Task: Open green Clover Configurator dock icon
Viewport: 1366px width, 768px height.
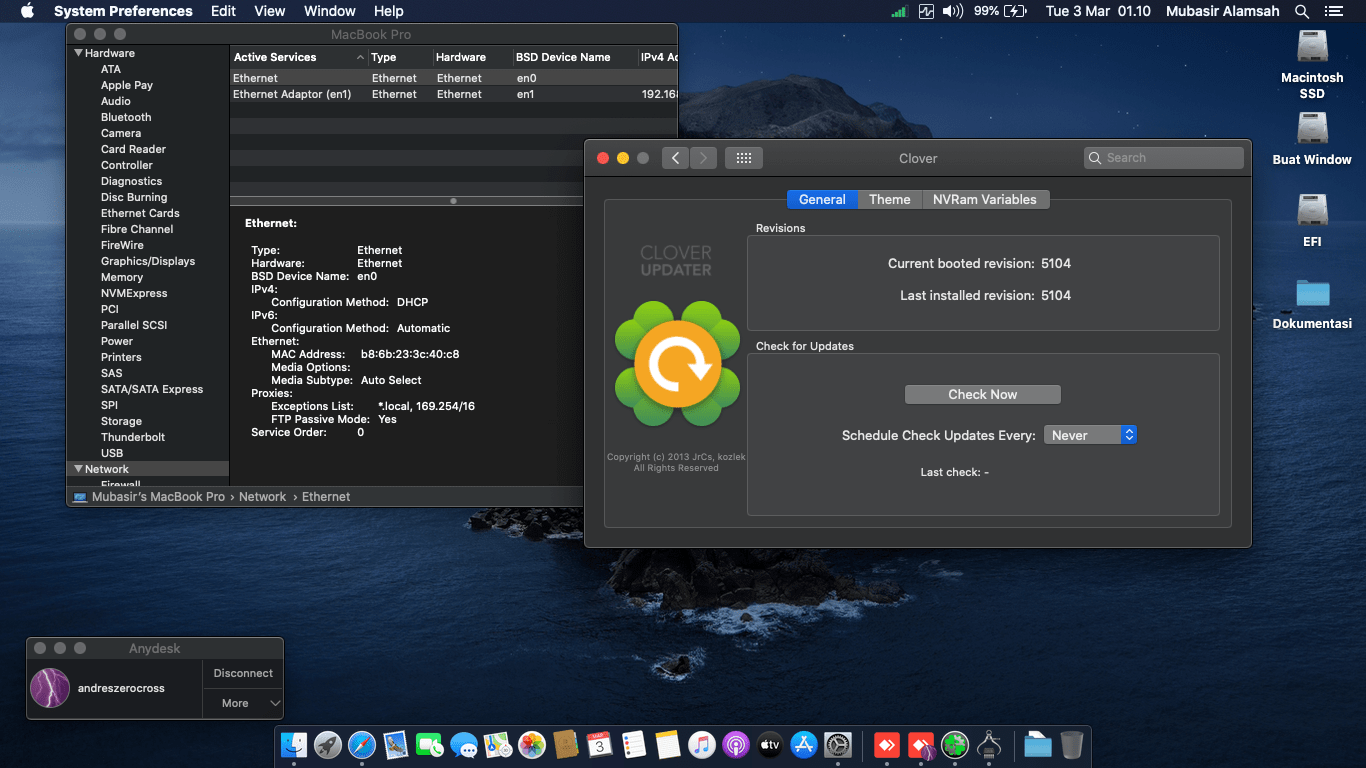Action: click(955, 744)
